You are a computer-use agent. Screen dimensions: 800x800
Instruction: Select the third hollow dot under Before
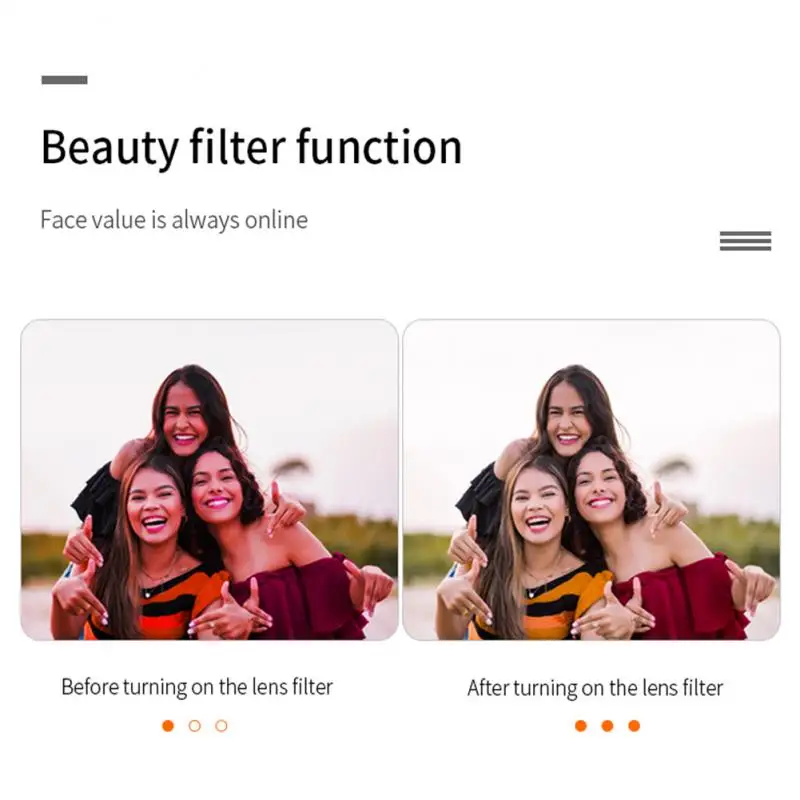(x=221, y=726)
